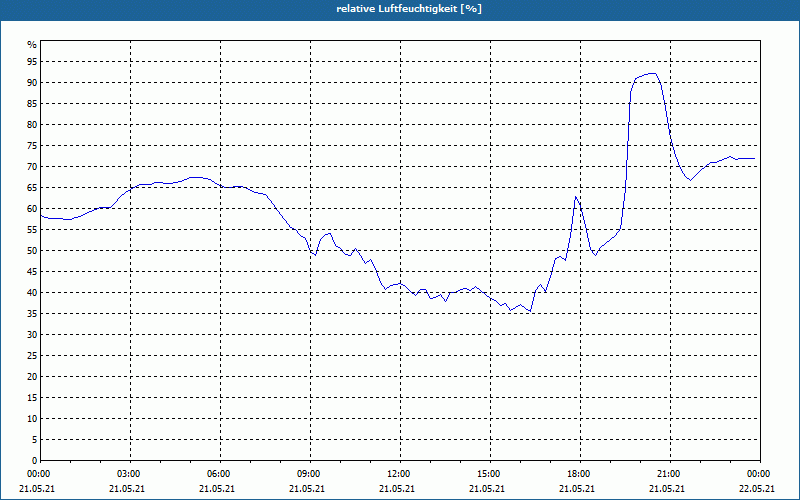
Task: Click the humidity peak near 92% on the curve
Action: pos(652,73)
